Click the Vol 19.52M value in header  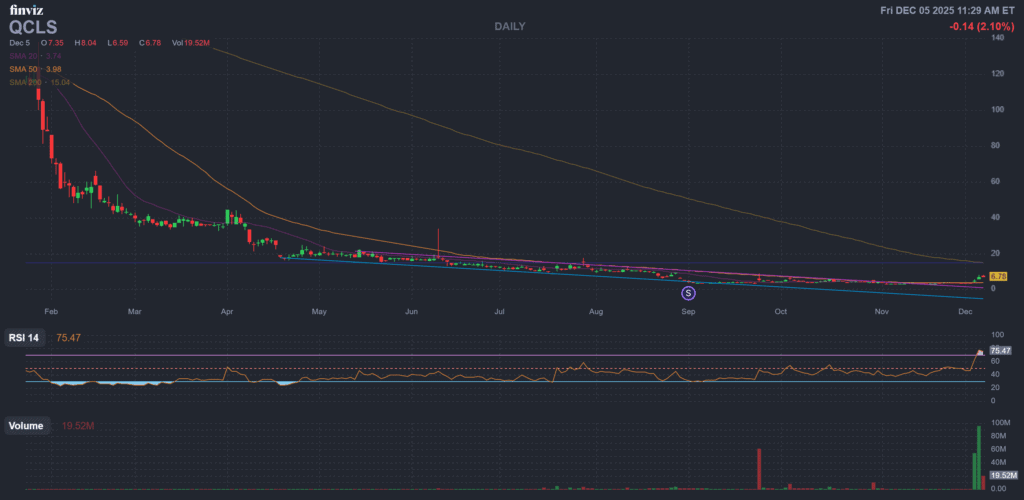point(193,44)
